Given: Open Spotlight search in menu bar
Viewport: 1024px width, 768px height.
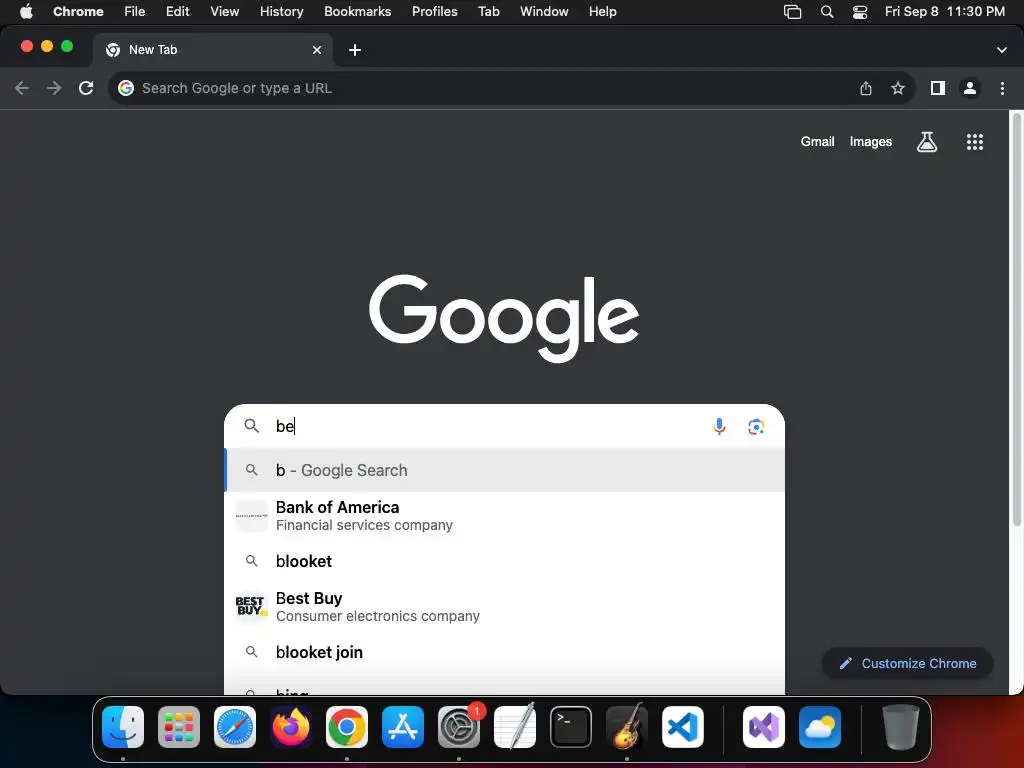Looking at the screenshot, I should (827, 12).
